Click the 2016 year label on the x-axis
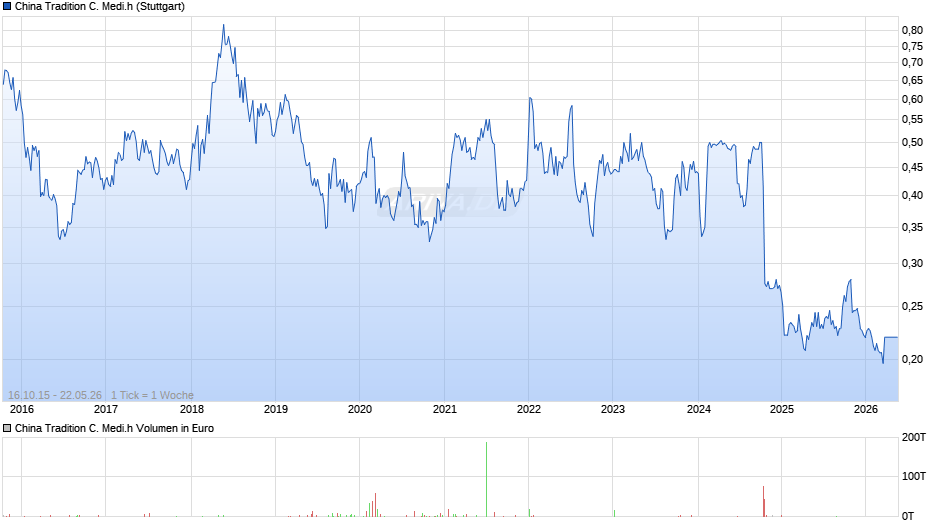This screenshot has width=940, height=526. coord(22,409)
